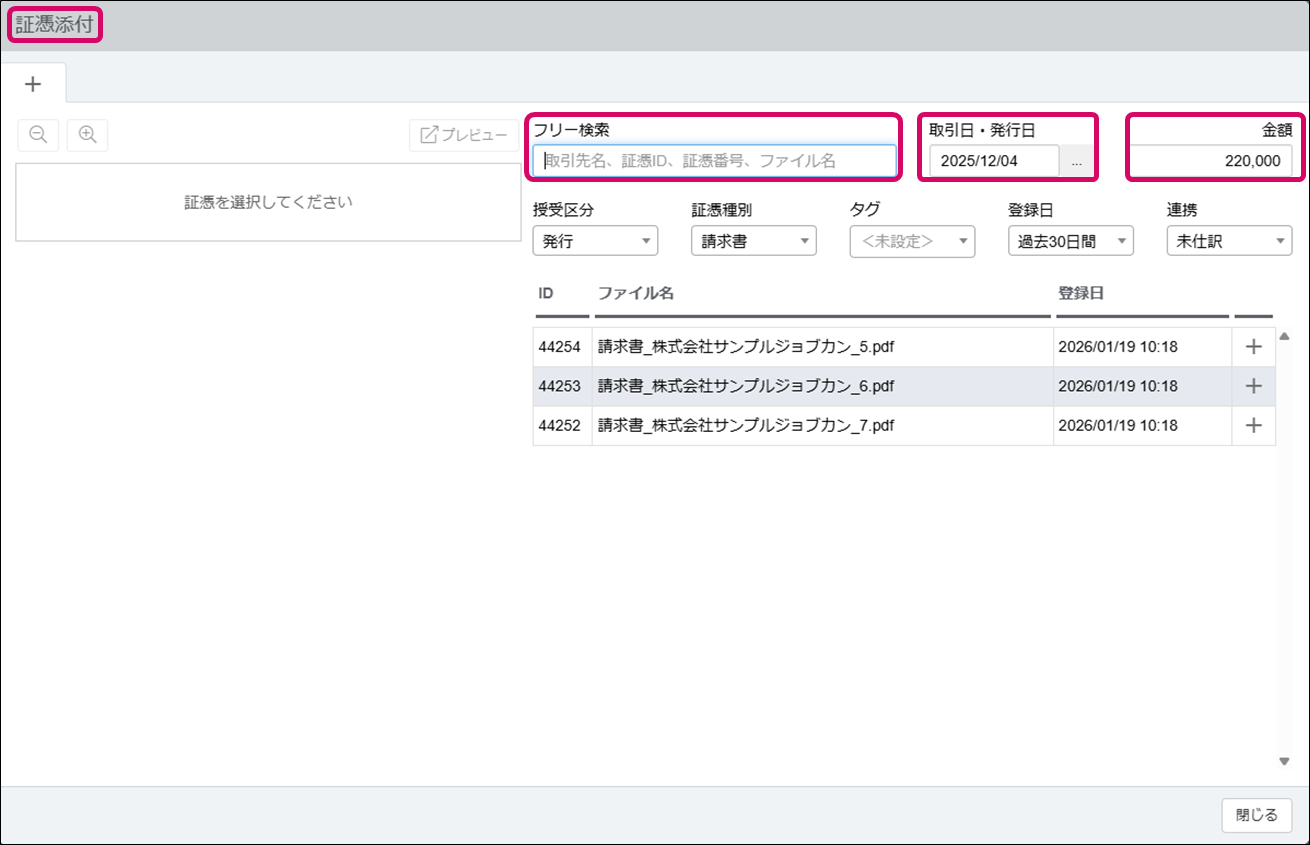The image size is (1310, 845).
Task: Add a new tab with plus icon
Action: 33,84
